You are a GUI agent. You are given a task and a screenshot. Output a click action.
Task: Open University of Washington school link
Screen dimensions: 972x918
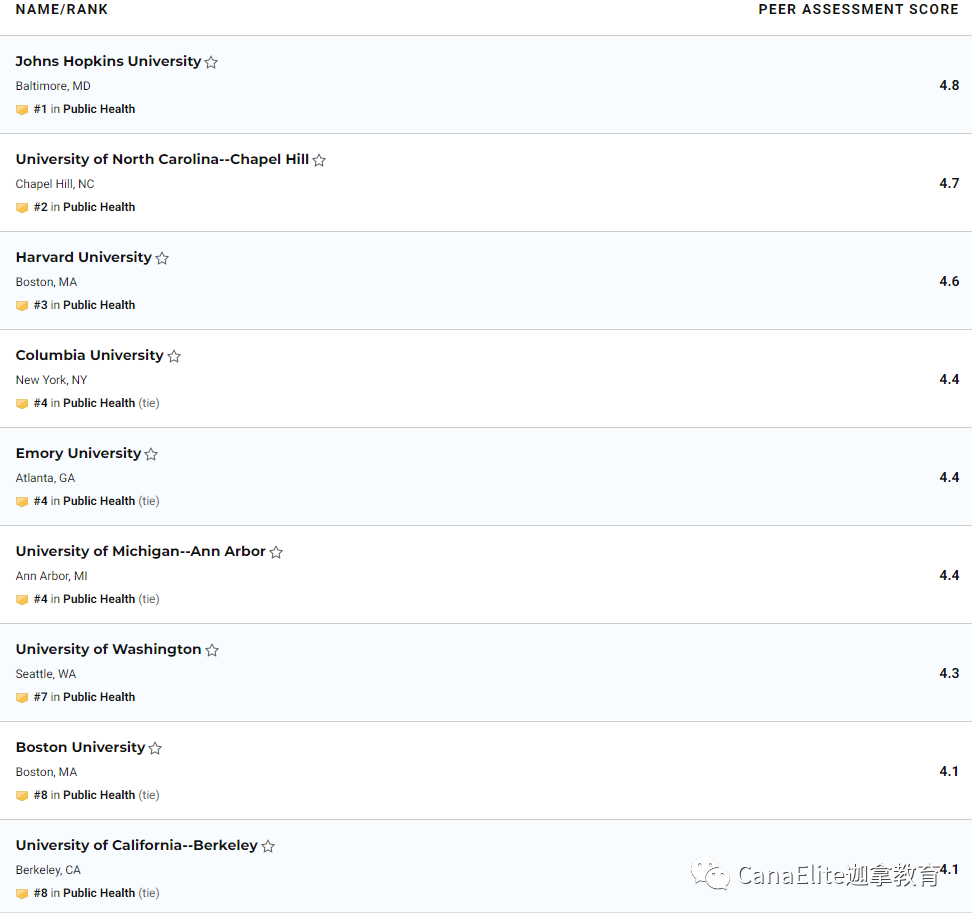pyautogui.click(x=108, y=649)
